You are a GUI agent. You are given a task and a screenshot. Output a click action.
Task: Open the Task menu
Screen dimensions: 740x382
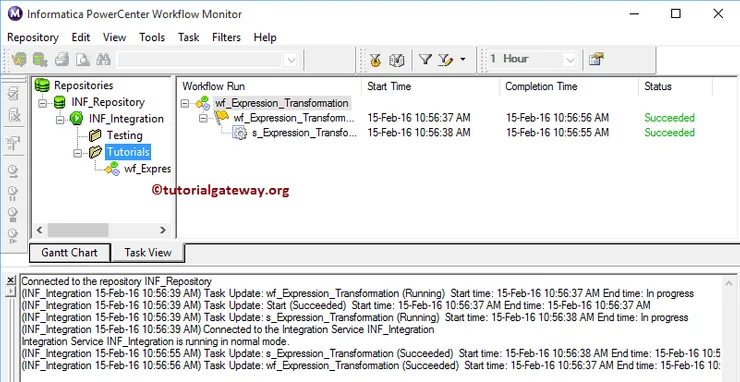pos(188,37)
